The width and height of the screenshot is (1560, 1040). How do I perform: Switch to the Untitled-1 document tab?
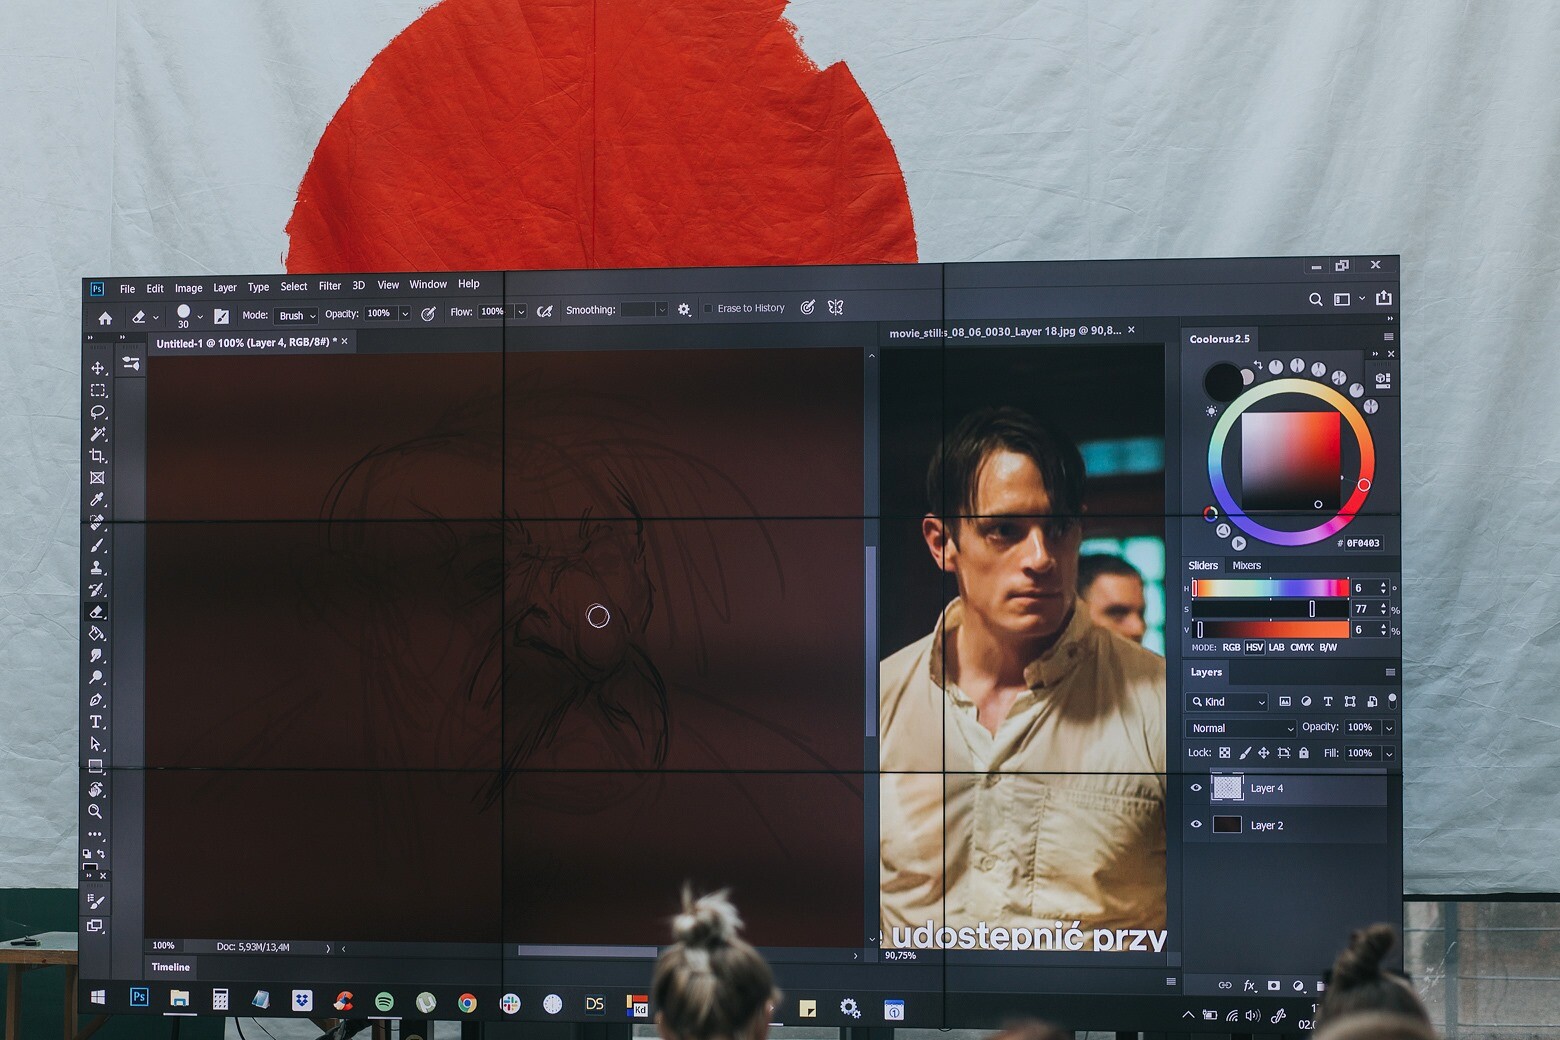coord(246,343)
